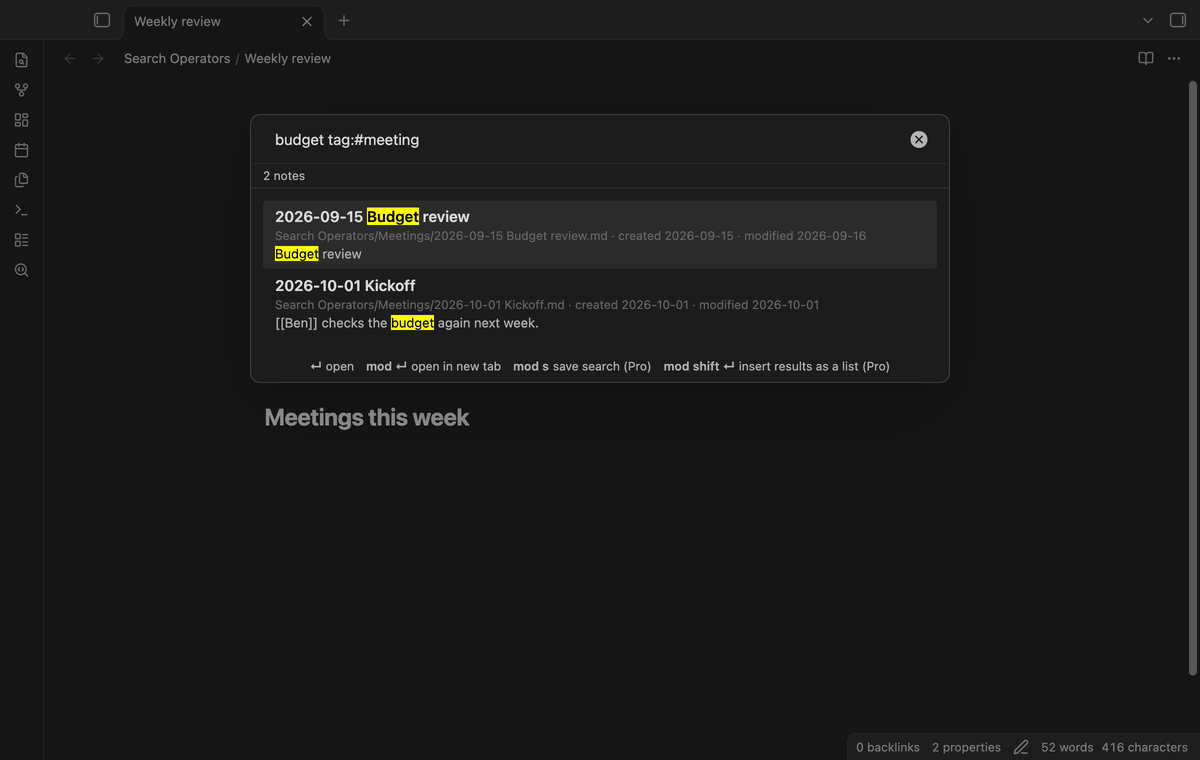
Task: Expand the tab list chevron
Action: [1147, 20]
